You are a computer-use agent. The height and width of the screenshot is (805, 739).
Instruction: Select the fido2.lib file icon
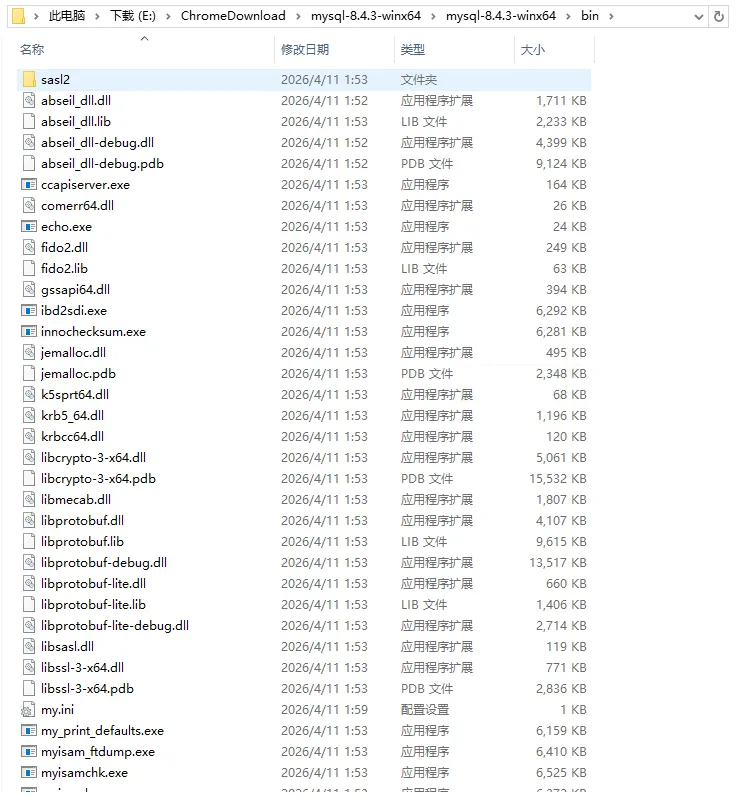(x=29, y=269)
